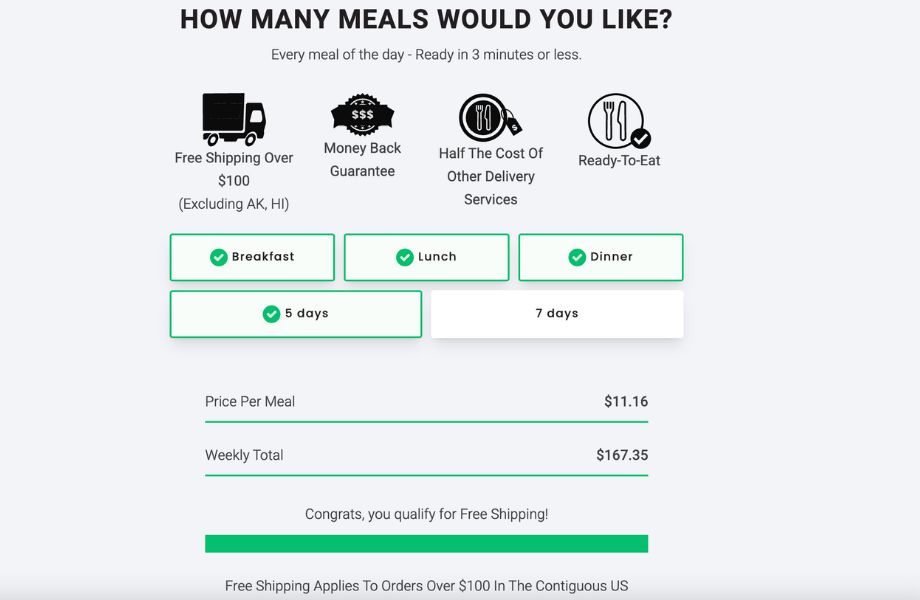
Task: Click the green free shipping progress bar
Action: click(426, 544)
